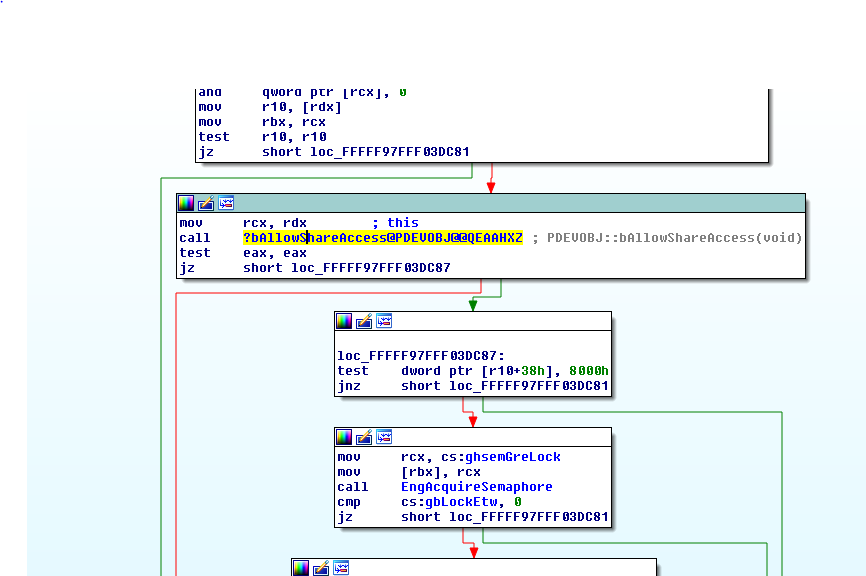The image size is (866, 576).
Task: Select the loc_FFFFF97FFF03DC87: label line
Action: pos(419,355)
